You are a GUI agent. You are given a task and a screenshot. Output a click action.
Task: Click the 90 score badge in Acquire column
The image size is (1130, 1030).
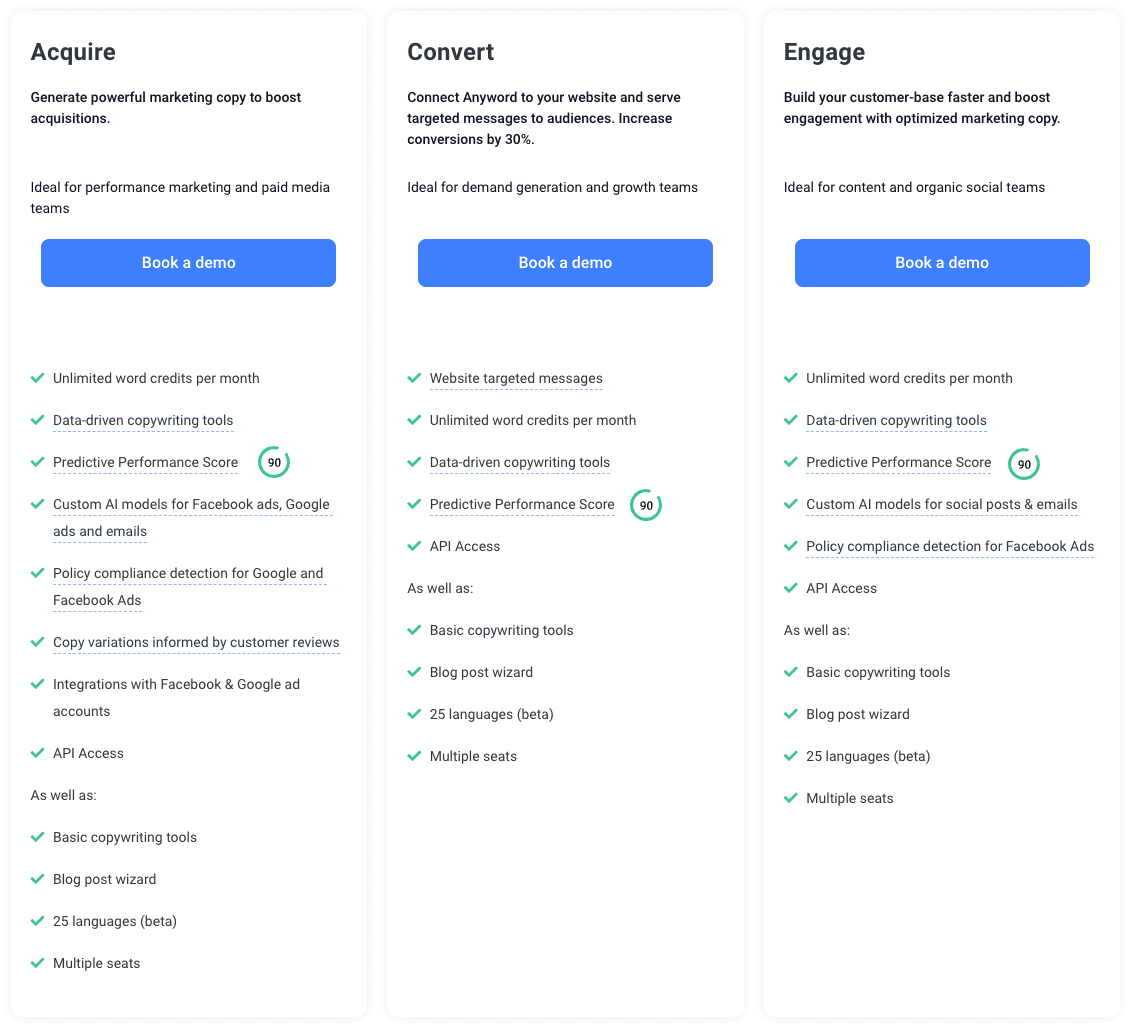[274, 463]
